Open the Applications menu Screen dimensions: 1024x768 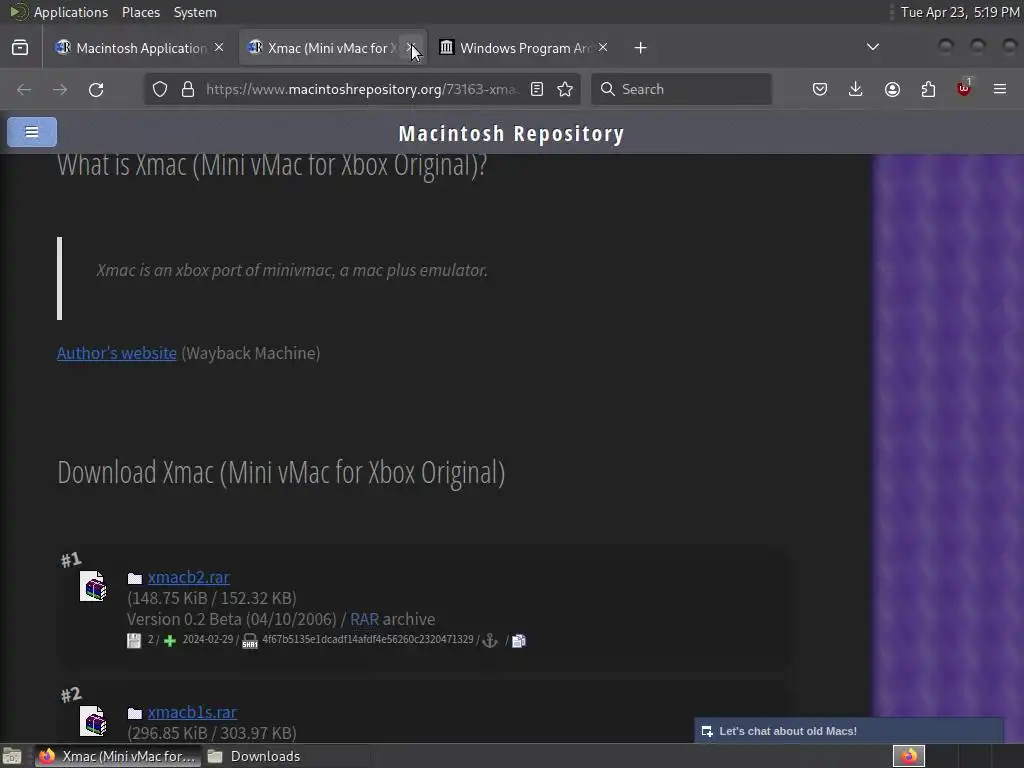click(x=71, y=12)
